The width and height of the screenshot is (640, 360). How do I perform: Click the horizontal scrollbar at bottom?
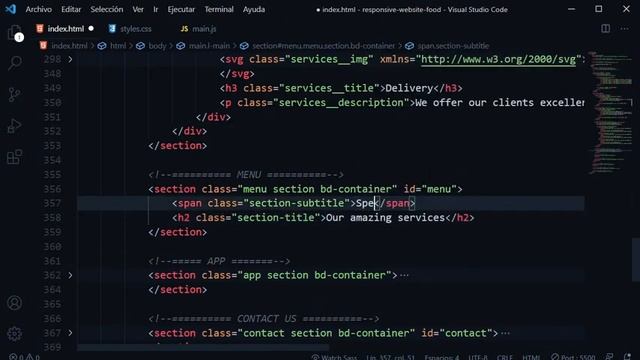click(203, 348)
